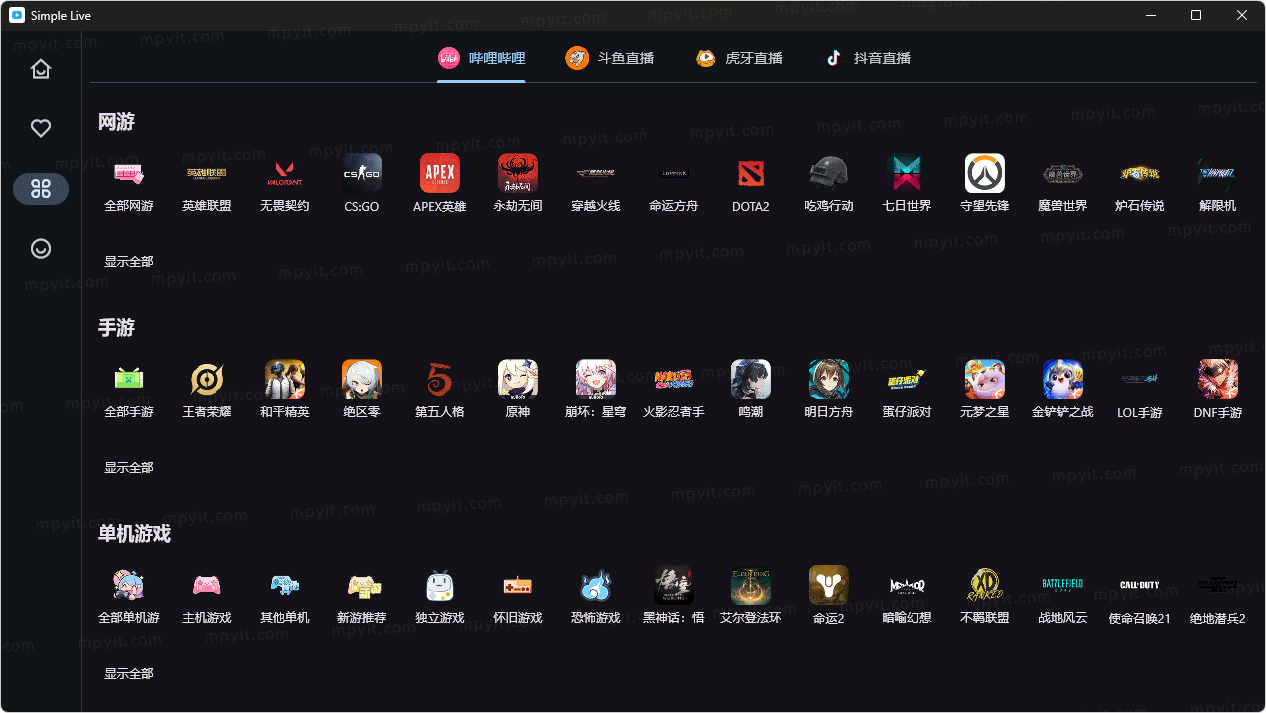Open 新游推荐 category
Viewport: 1266px width, 713px height.
click(x=362, y=595)
